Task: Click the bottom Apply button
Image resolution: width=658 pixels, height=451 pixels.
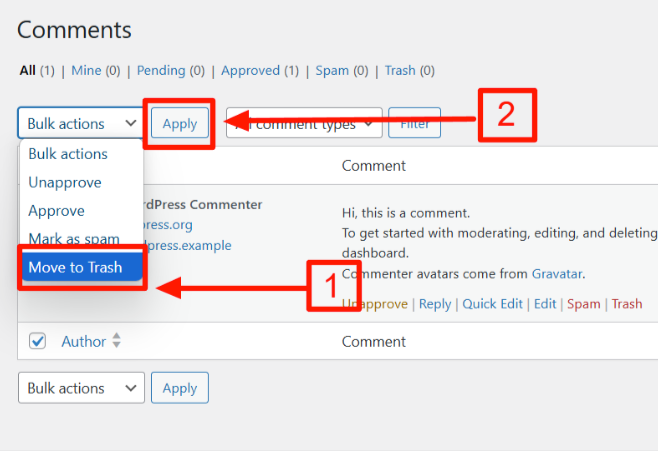Action: click(180, 388)
